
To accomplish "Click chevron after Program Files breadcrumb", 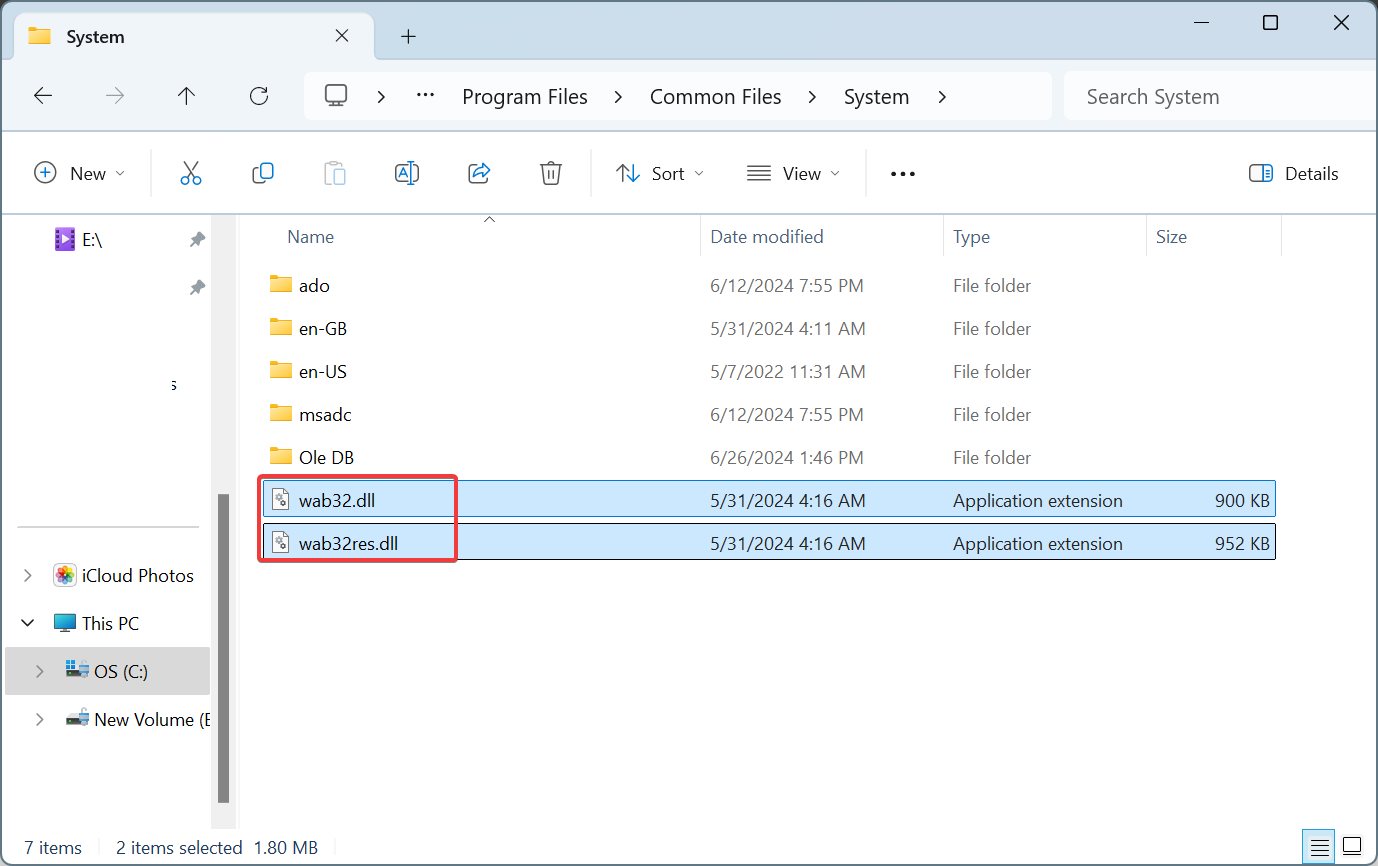I will point(619,97).
